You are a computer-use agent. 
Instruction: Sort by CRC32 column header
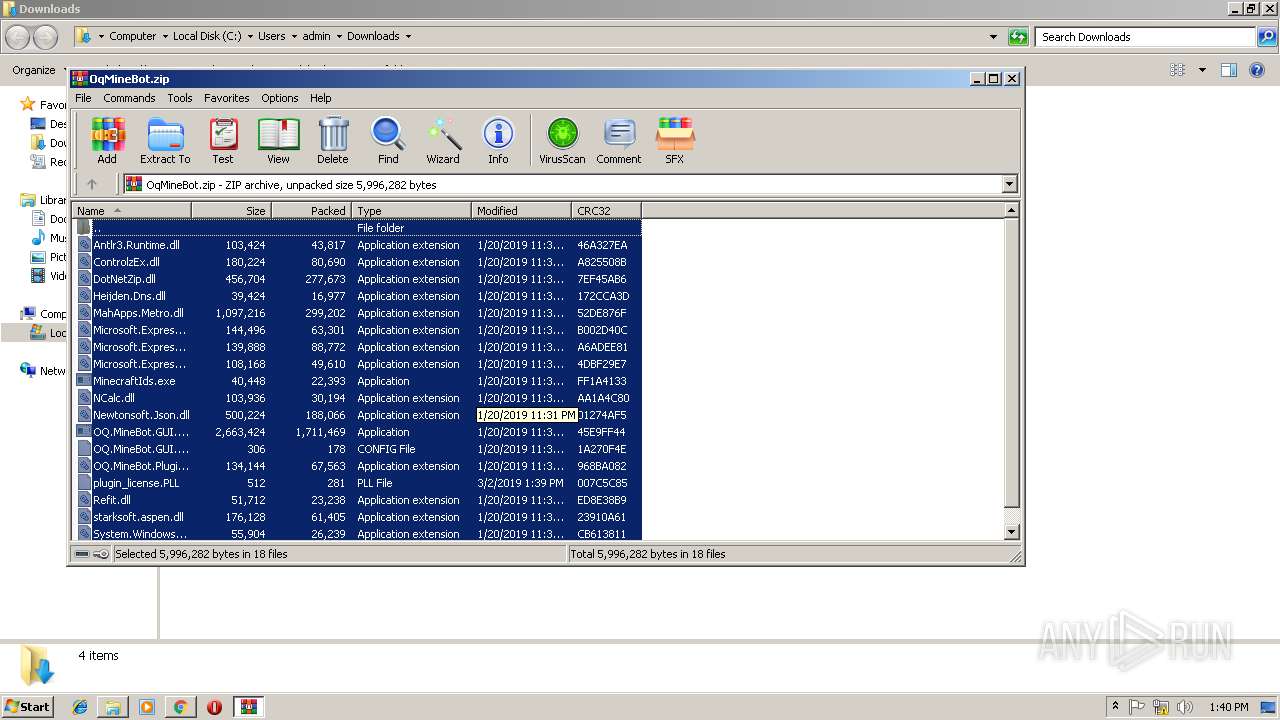[606, 210]
